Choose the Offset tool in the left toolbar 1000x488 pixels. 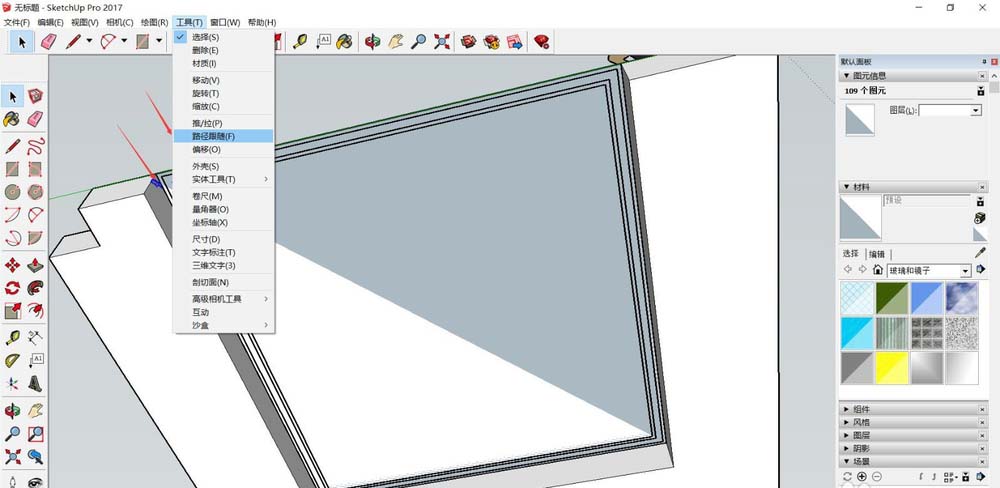point(36,311)
